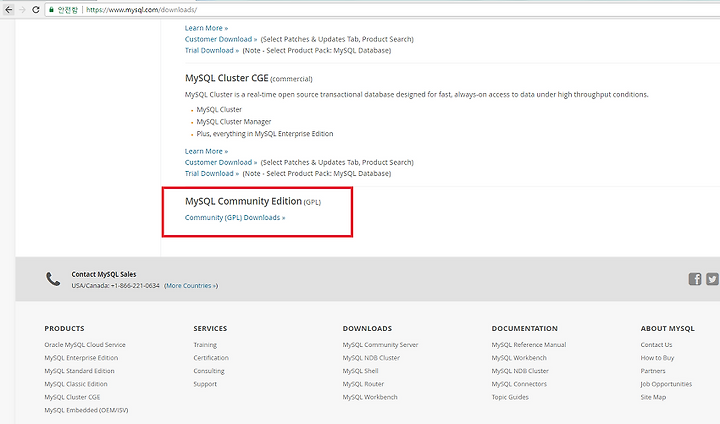Open the top Learn More link
Screen dimensions: 720x424
click(206, 28)
